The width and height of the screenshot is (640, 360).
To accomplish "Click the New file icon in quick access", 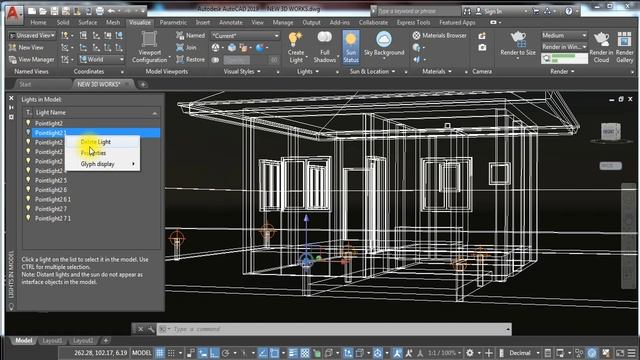I will tap(31, 11).
